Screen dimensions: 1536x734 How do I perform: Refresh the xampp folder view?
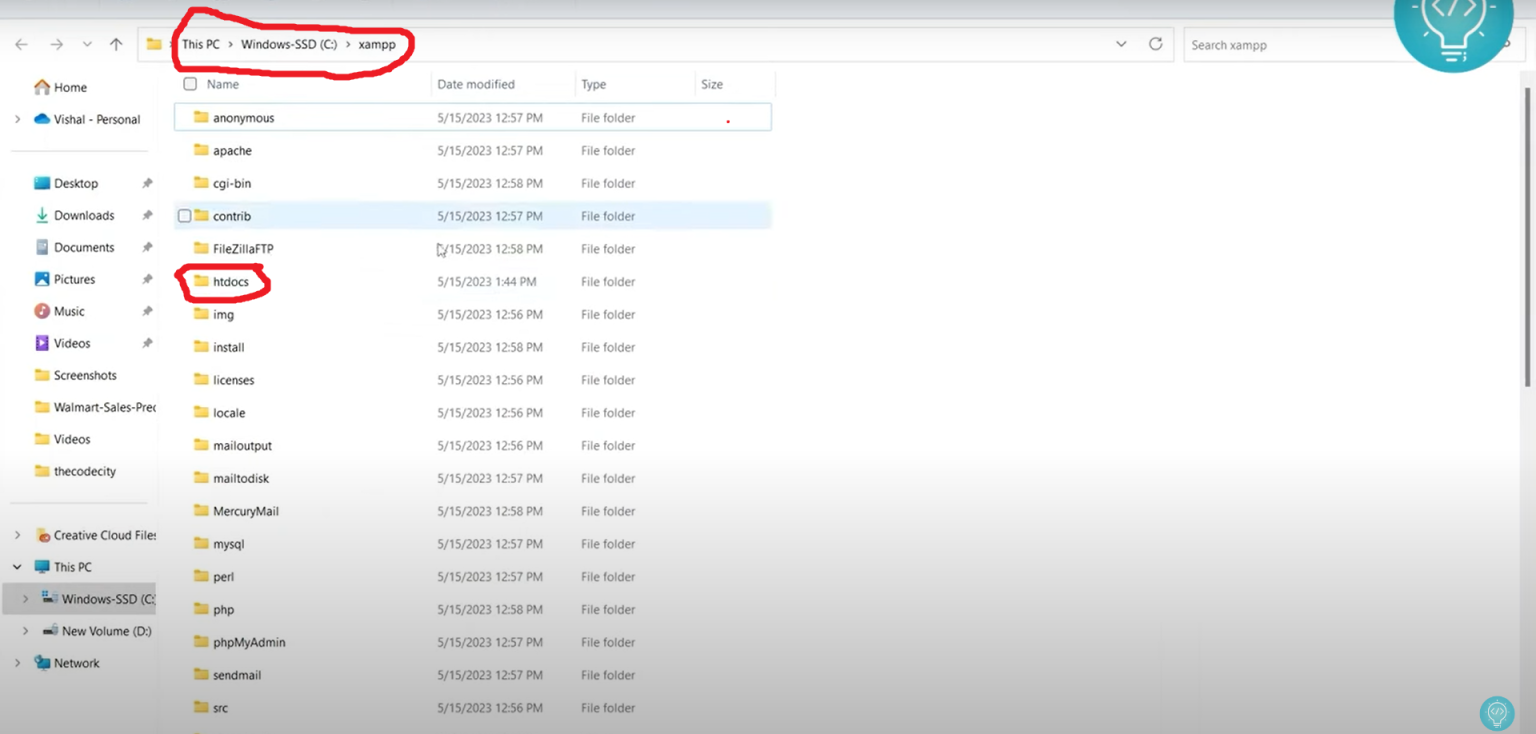tap(1155, 44)
